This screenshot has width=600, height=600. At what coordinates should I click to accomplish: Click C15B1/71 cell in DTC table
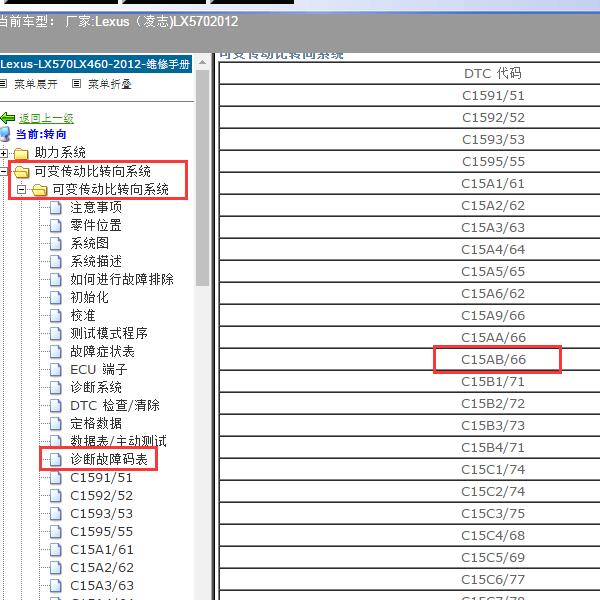click(x=493, y=382)
